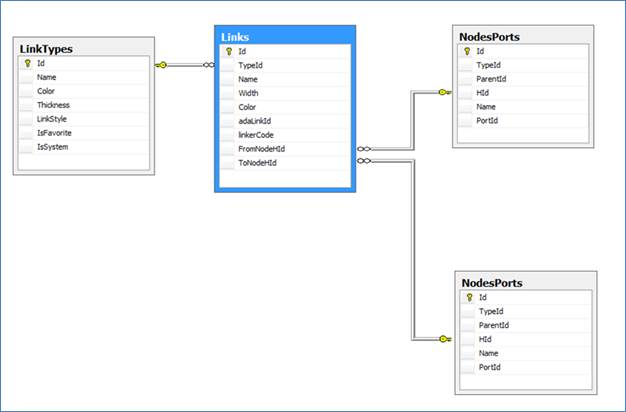626x412 pixels.
Task: Select the infinity endpoint next to FromNodeHId
Action: (x=365, y=147)
